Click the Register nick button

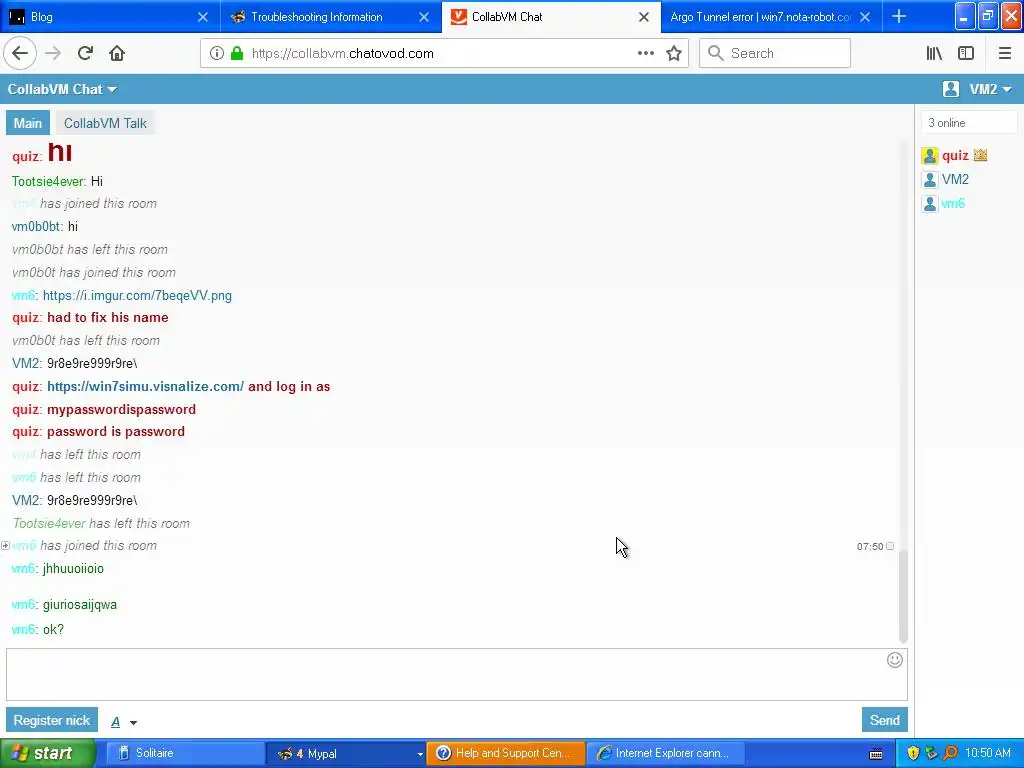pyautogui.click(x=52, y=720)
